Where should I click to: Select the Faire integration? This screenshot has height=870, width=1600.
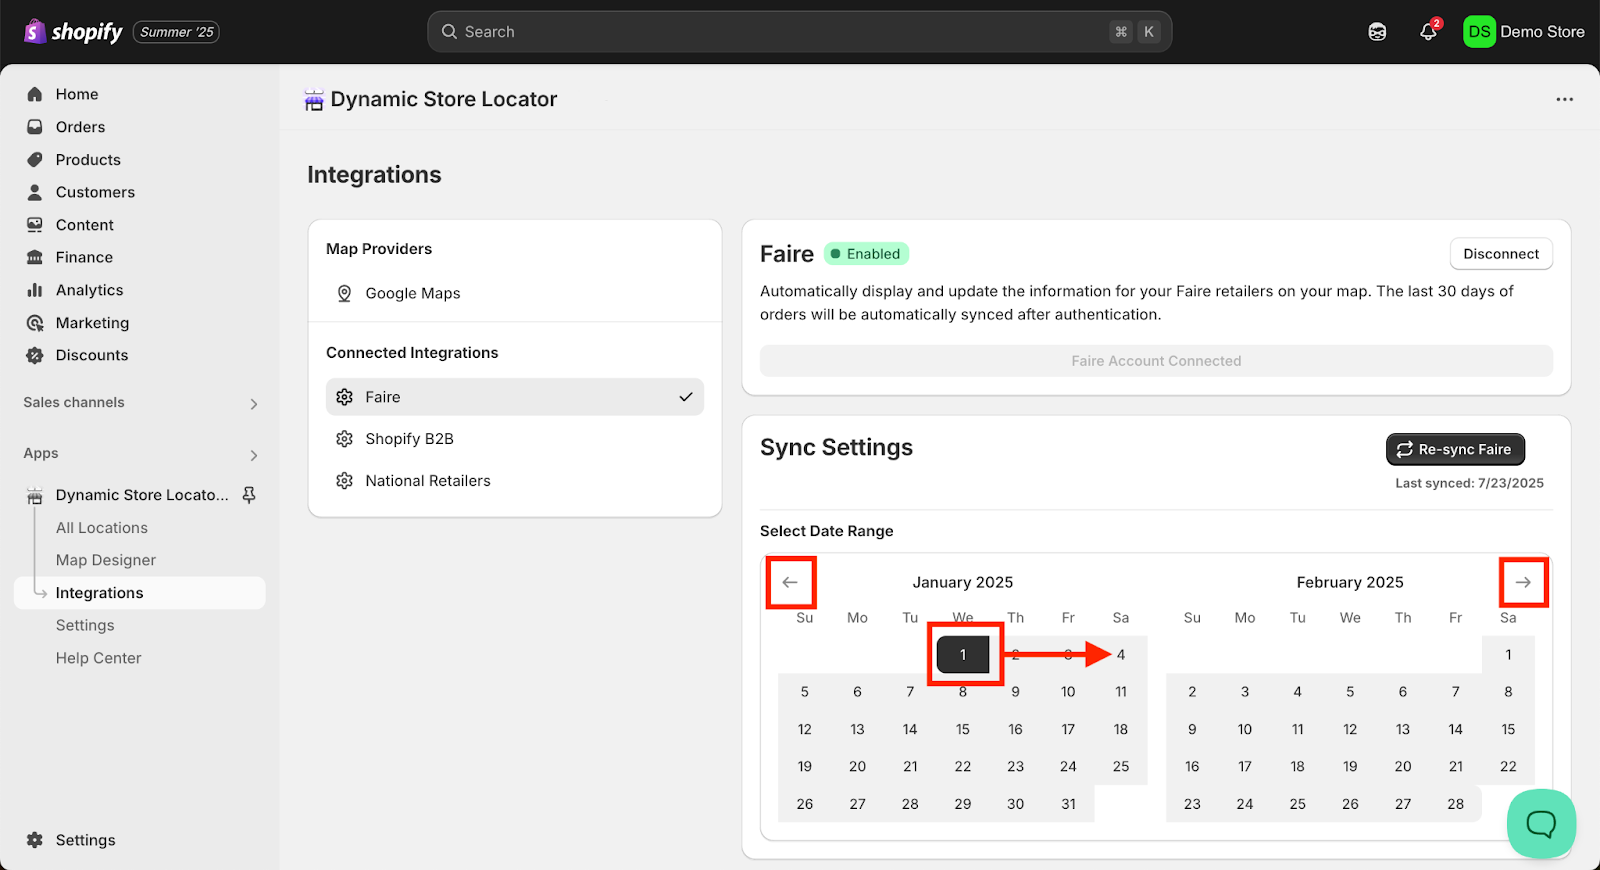[515, 397]
